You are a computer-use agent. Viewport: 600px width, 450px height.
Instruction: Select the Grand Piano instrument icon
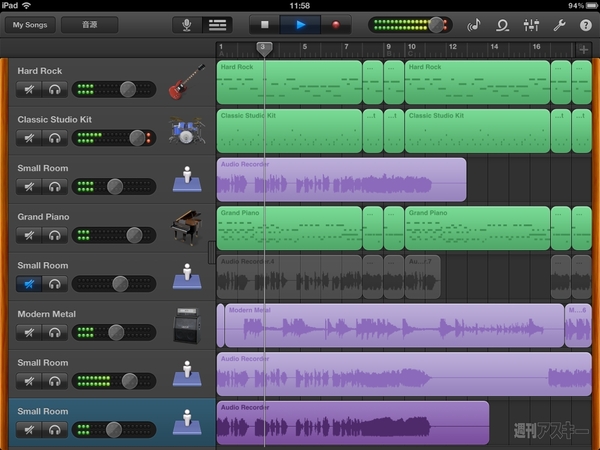point(186,229)
